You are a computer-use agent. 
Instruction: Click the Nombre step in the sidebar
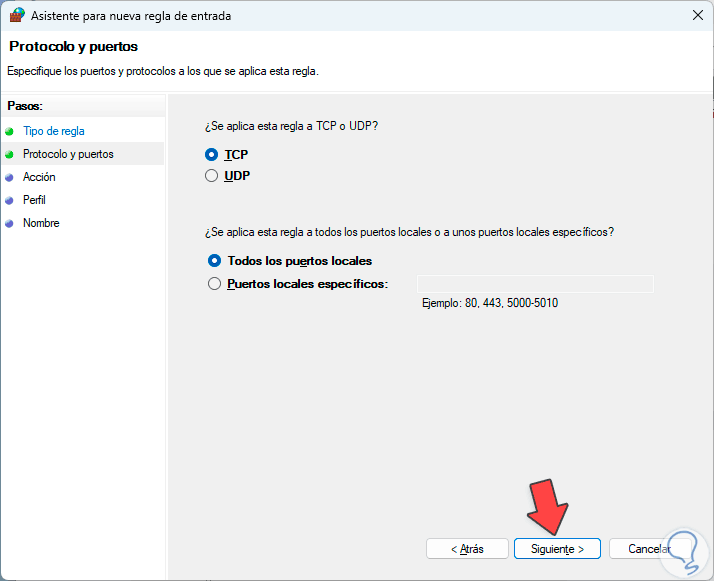(41, 223)
